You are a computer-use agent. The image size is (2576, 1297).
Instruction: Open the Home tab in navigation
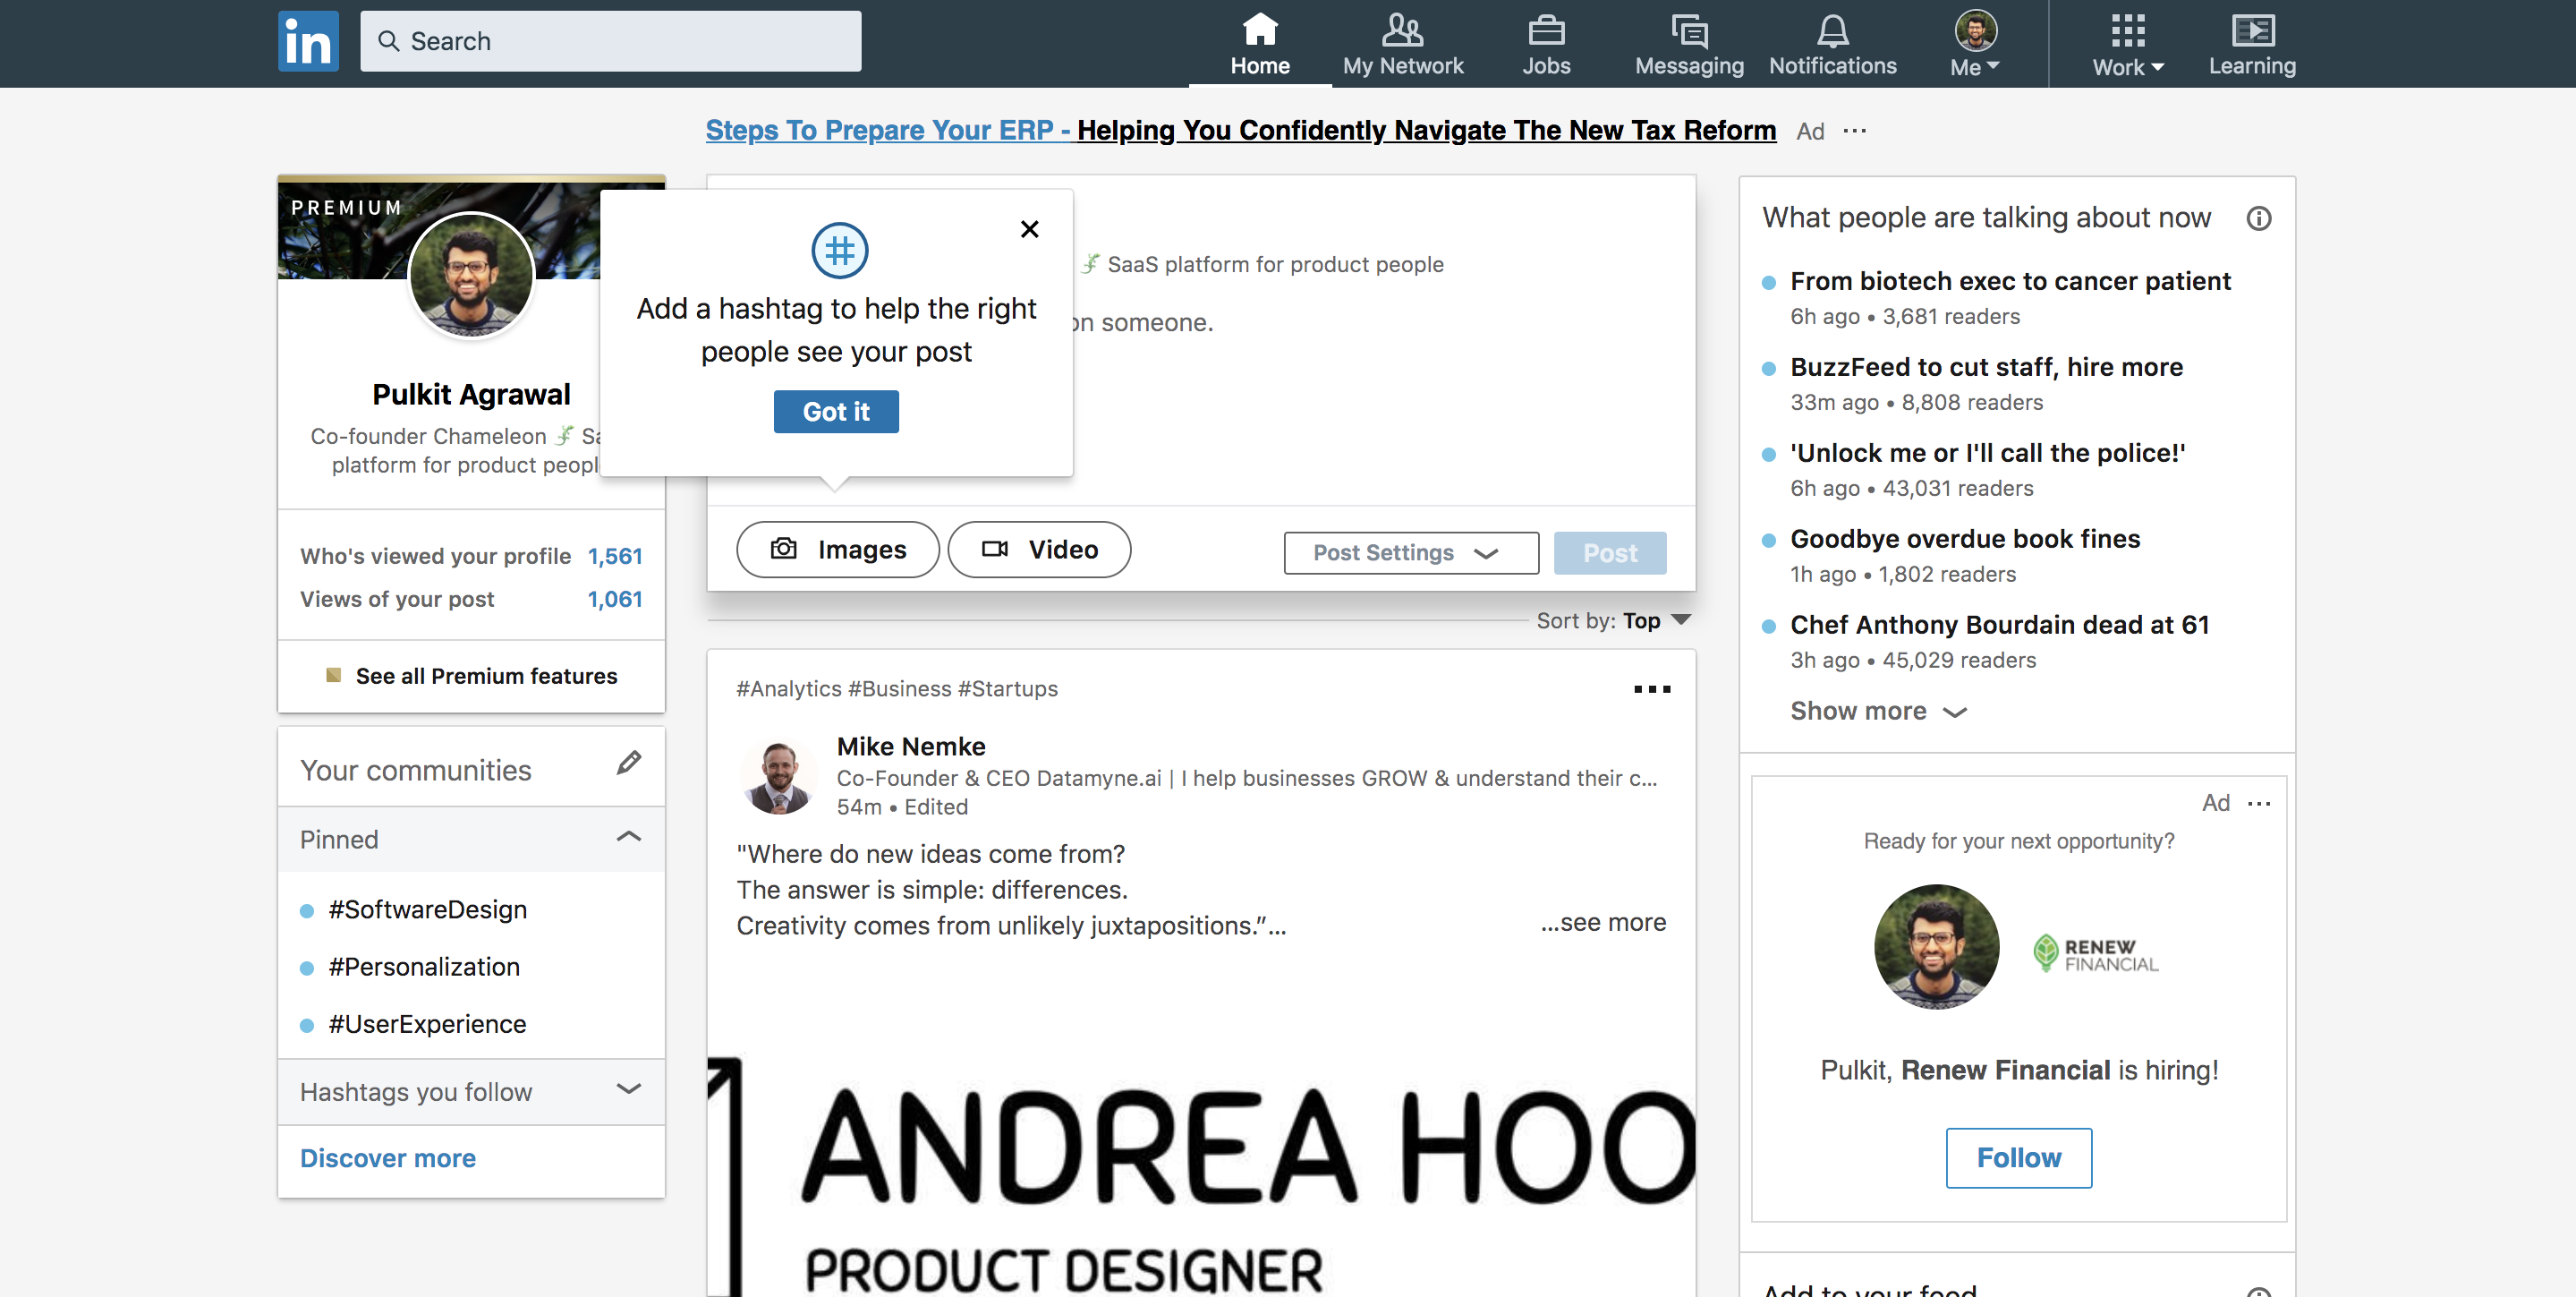(1259, 44)
